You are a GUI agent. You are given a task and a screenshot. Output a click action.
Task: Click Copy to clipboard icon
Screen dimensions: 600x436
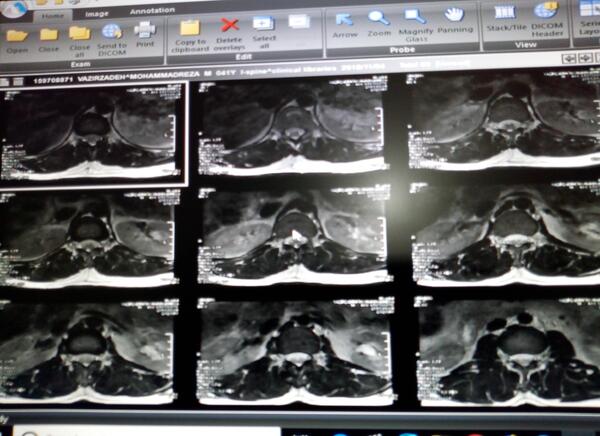(x=190, y=28)
